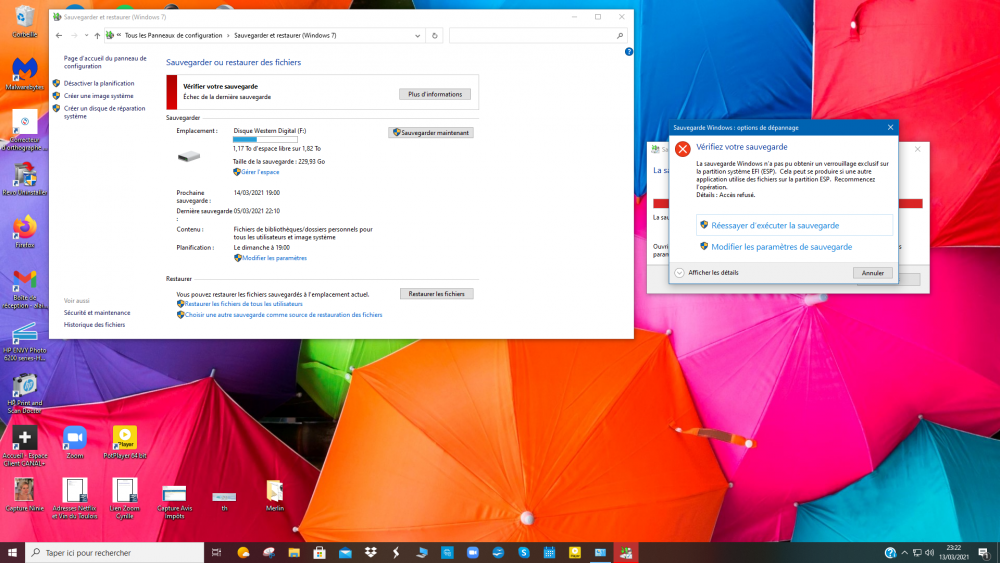This screenshot has height=563, width=1000.
Task: Open the Dropbox icon in the taskbar
Action: (371, 553)
